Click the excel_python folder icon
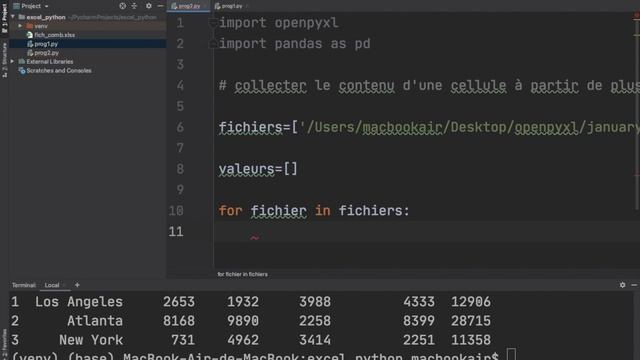Viewport: 640px width, 360px height. 22,17
